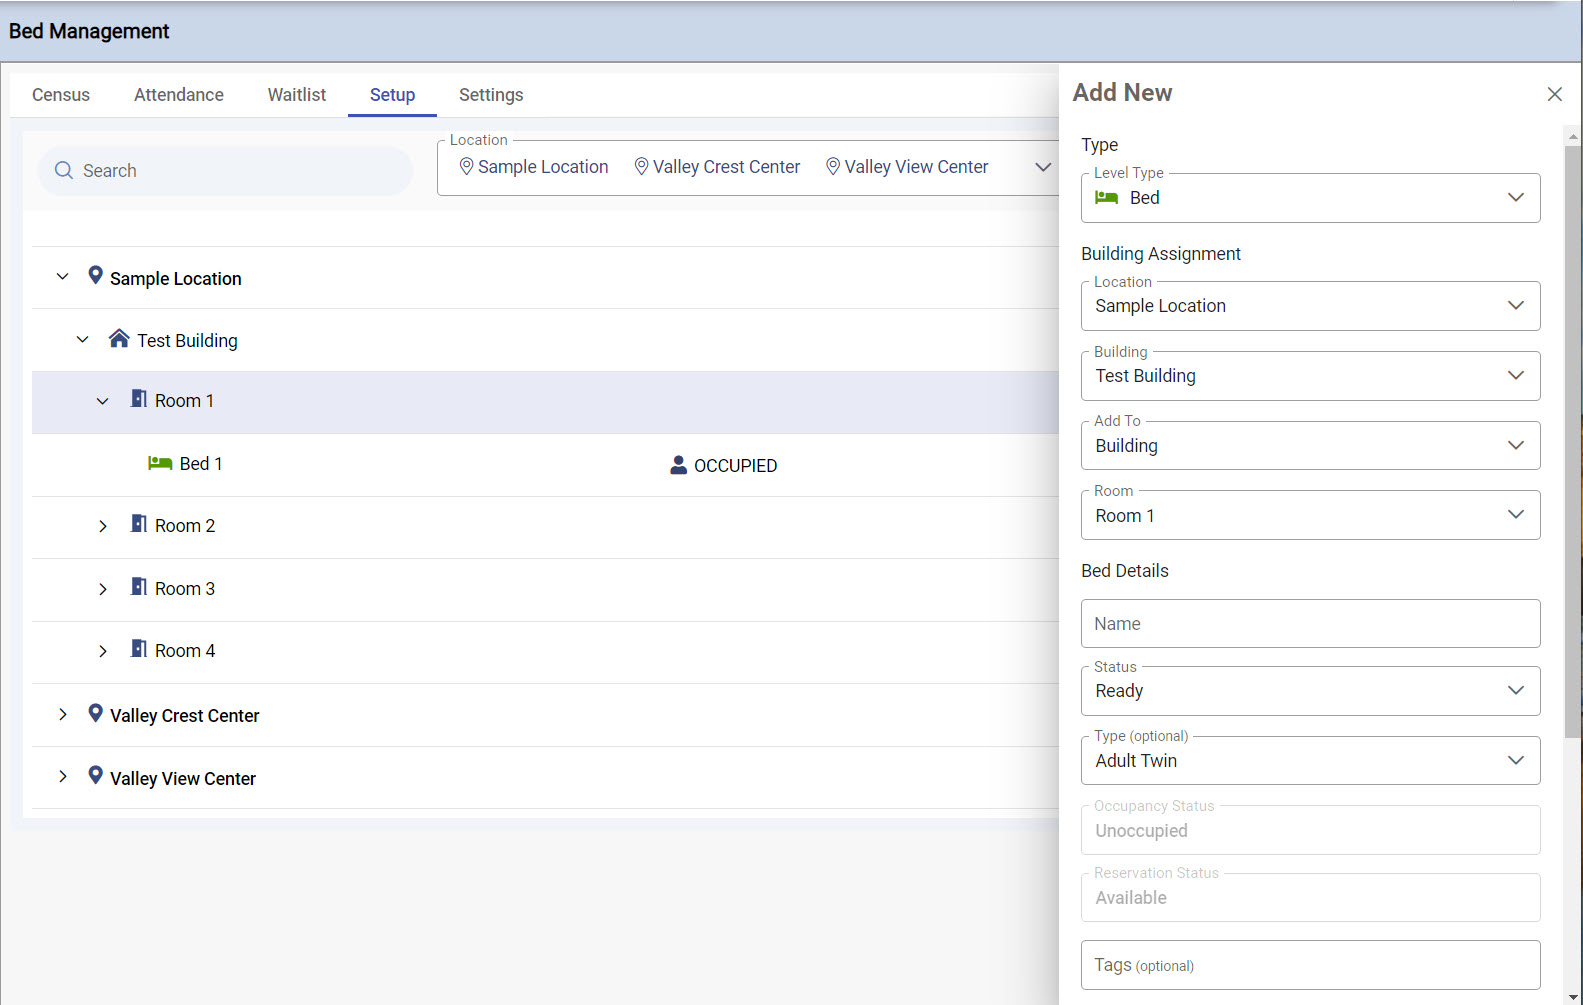
Task: Click the Valley View Center pin icon in tree
Action: (x=95, y=775)
